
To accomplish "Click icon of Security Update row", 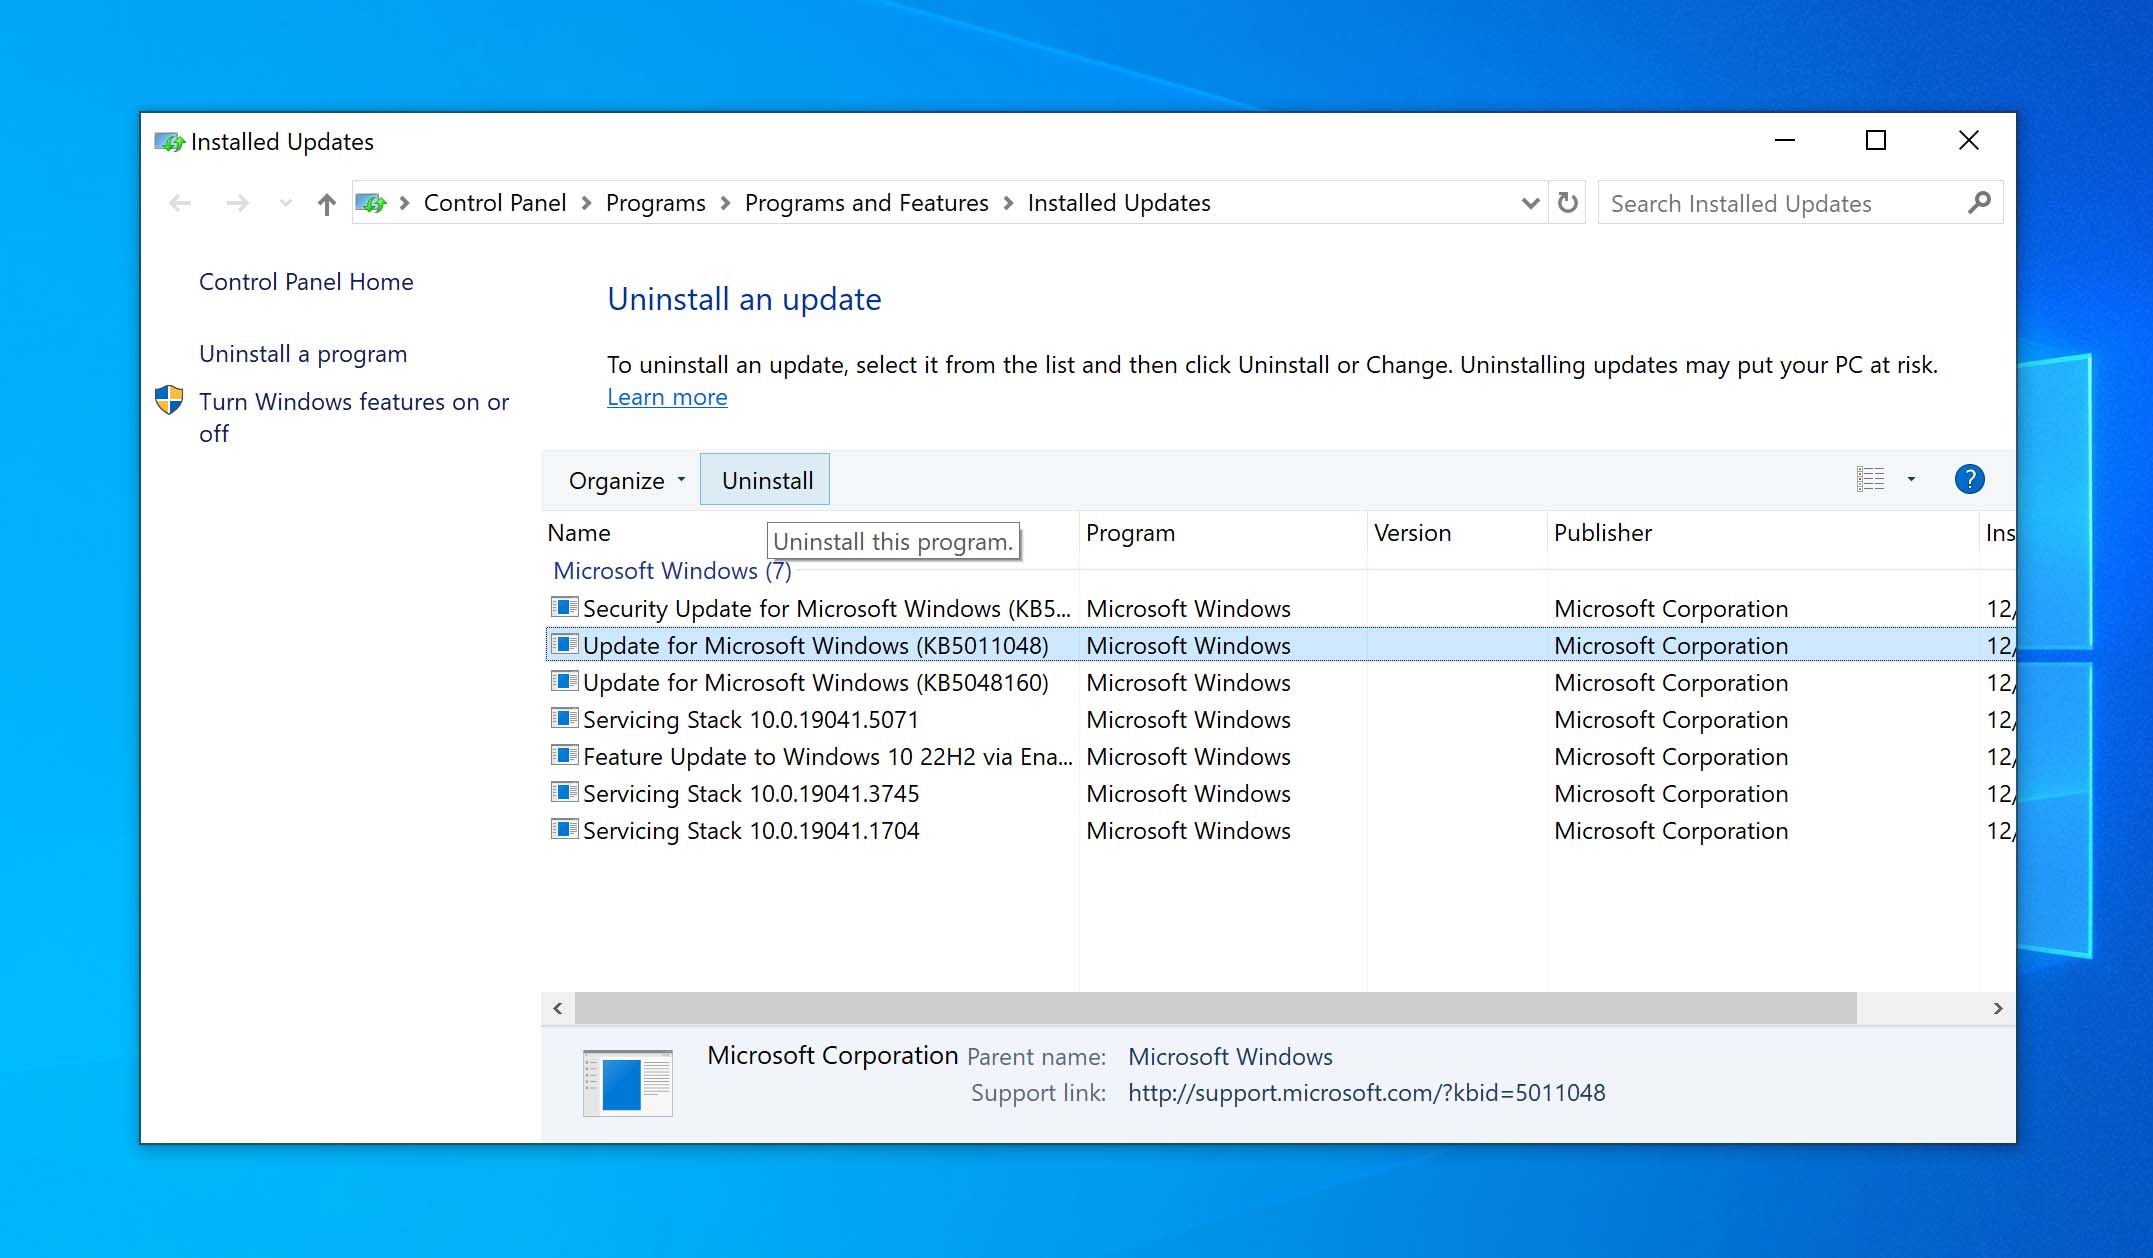I will [564, 607].
